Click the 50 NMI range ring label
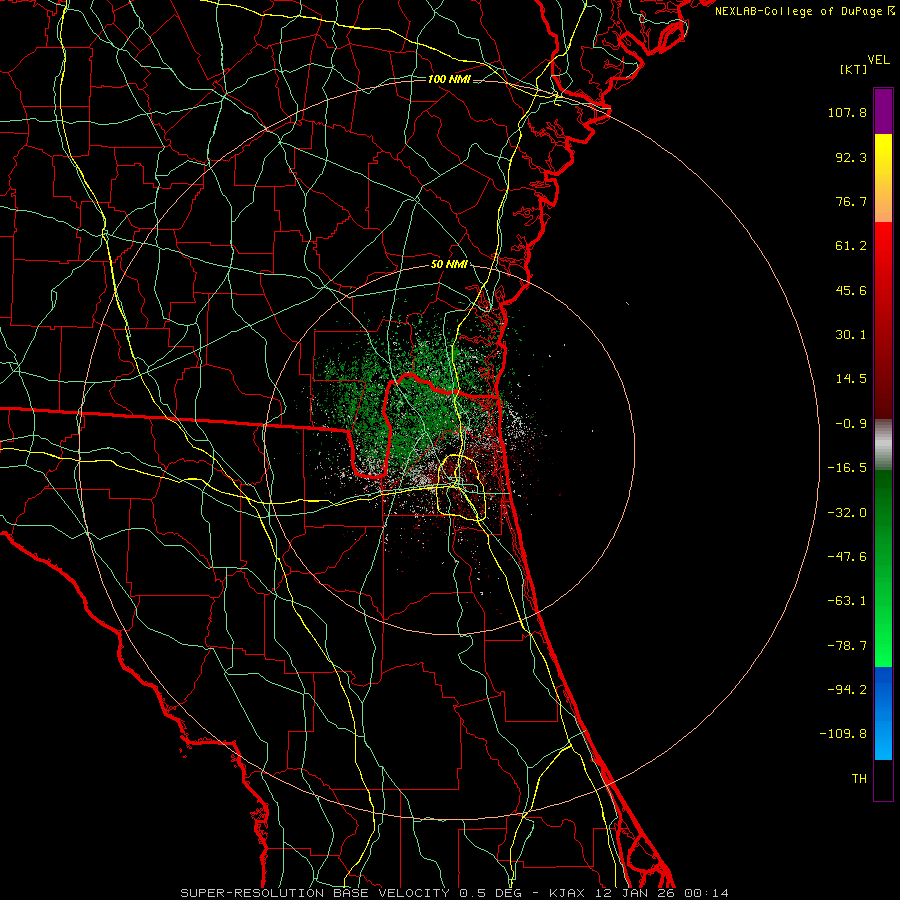This screenshot has width=900, height=900. coord(449,265)
